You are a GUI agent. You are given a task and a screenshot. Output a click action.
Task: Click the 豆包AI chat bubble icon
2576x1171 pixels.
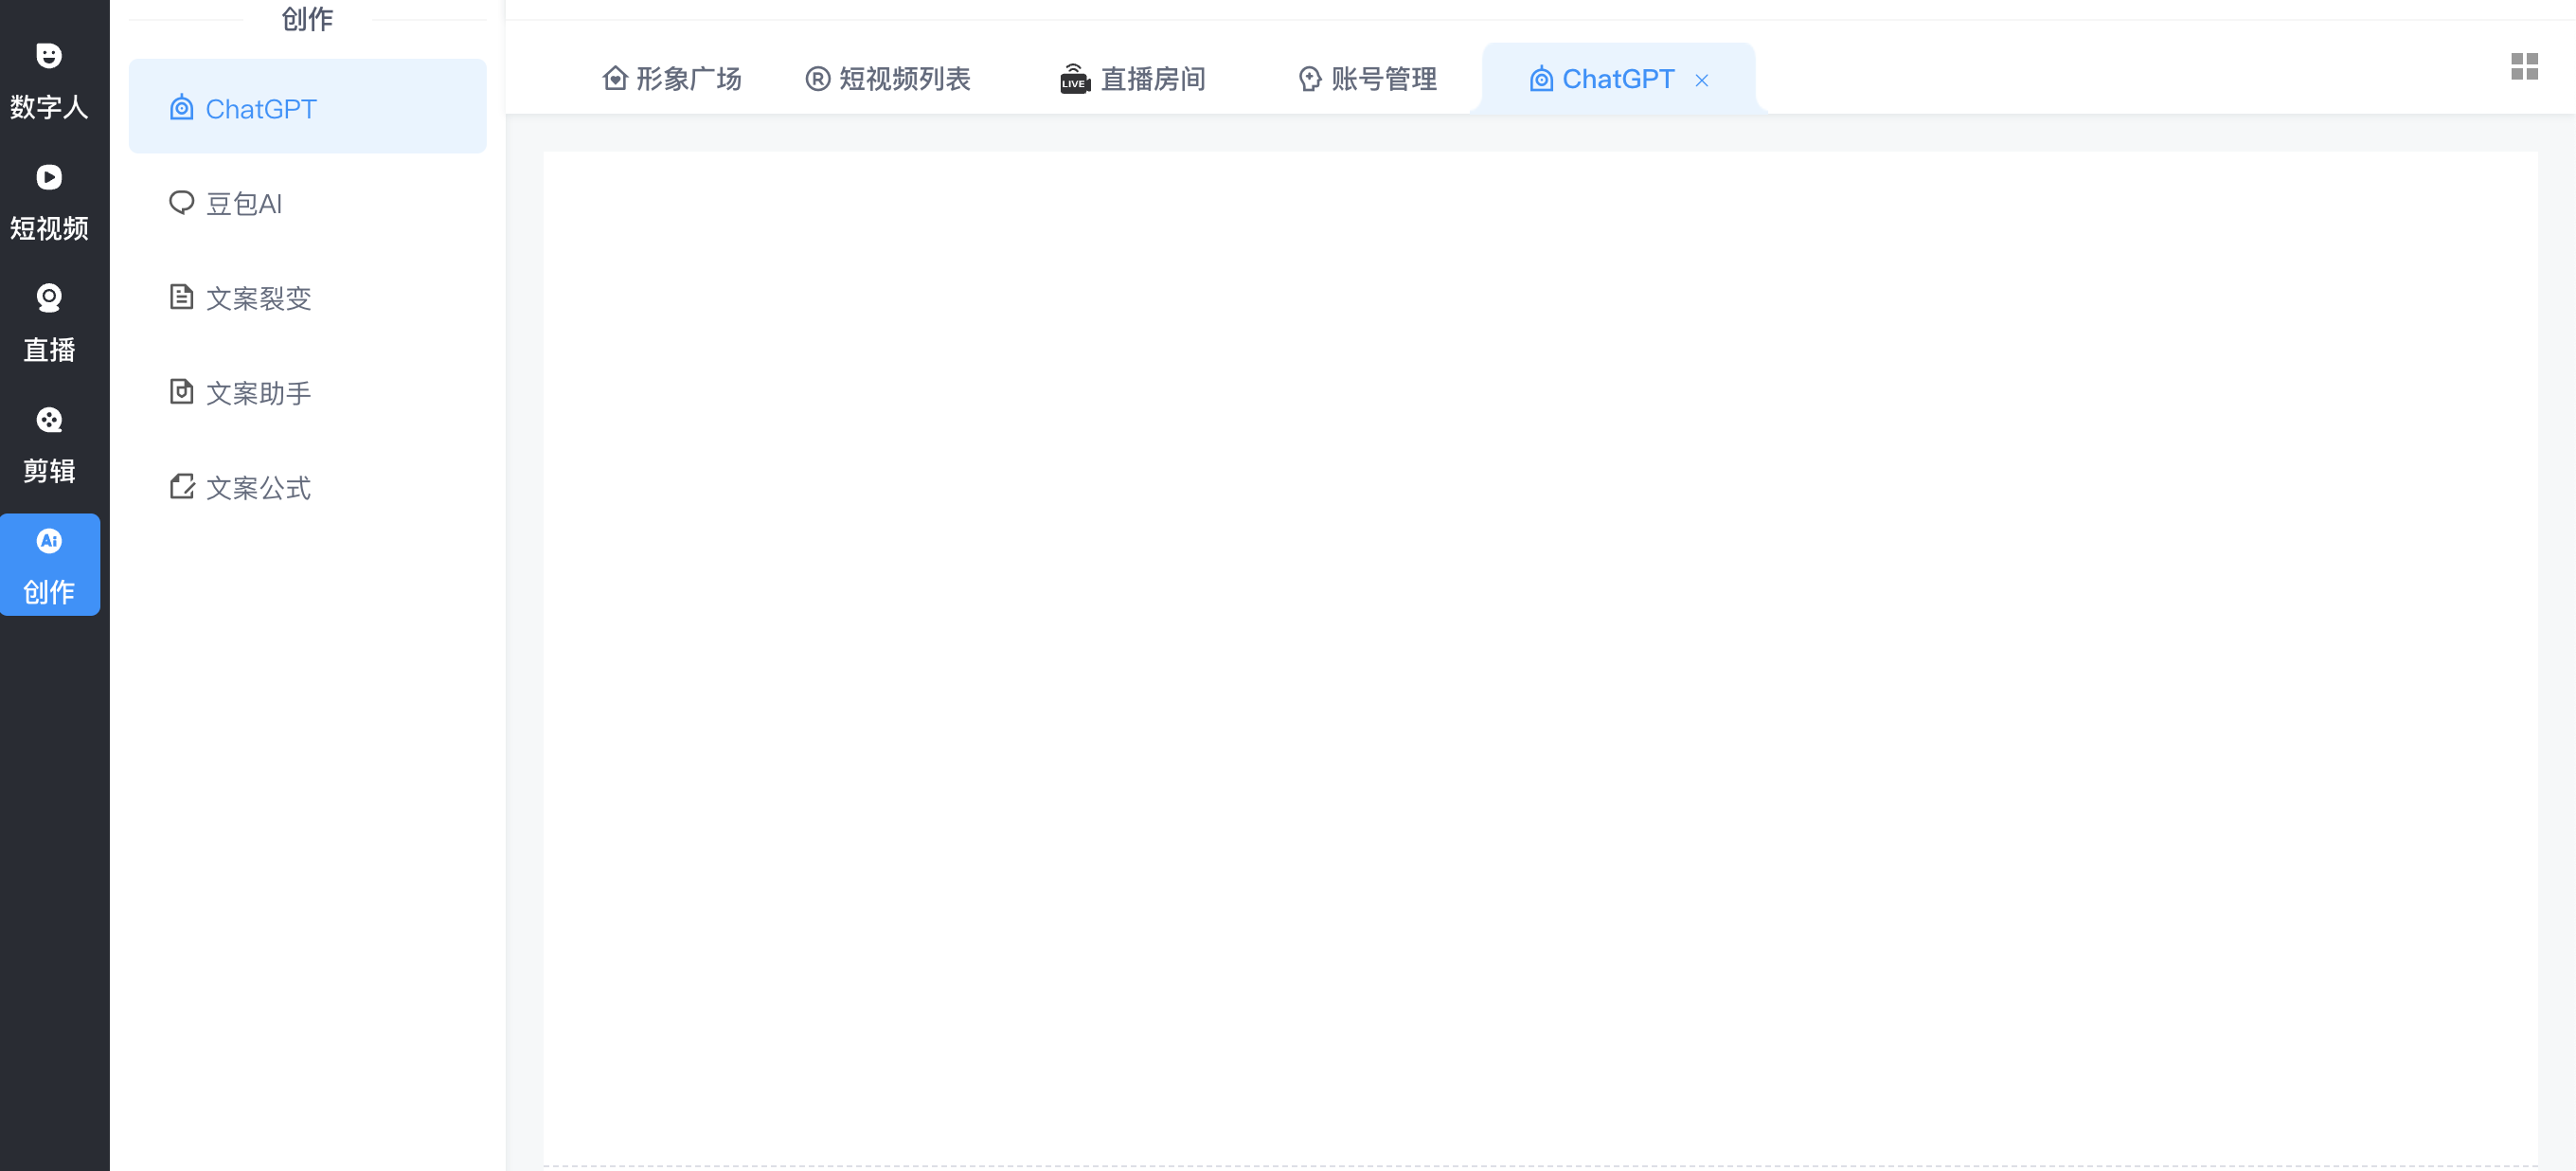pos(181,202)
